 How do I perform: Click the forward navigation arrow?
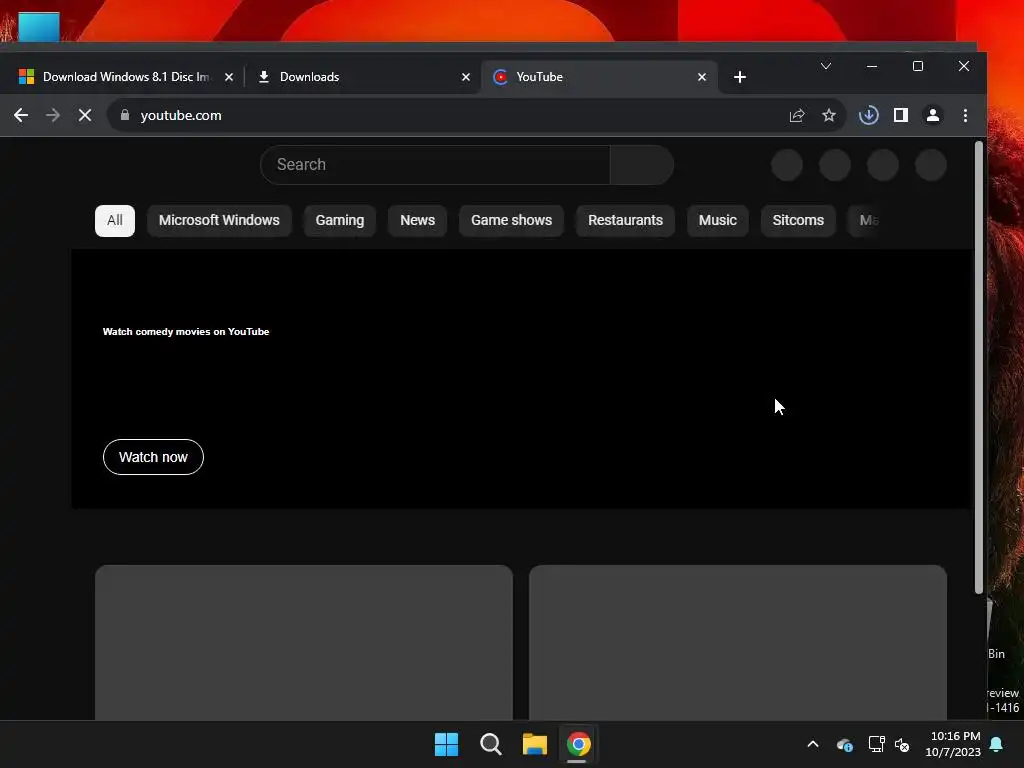coord(53,116)
